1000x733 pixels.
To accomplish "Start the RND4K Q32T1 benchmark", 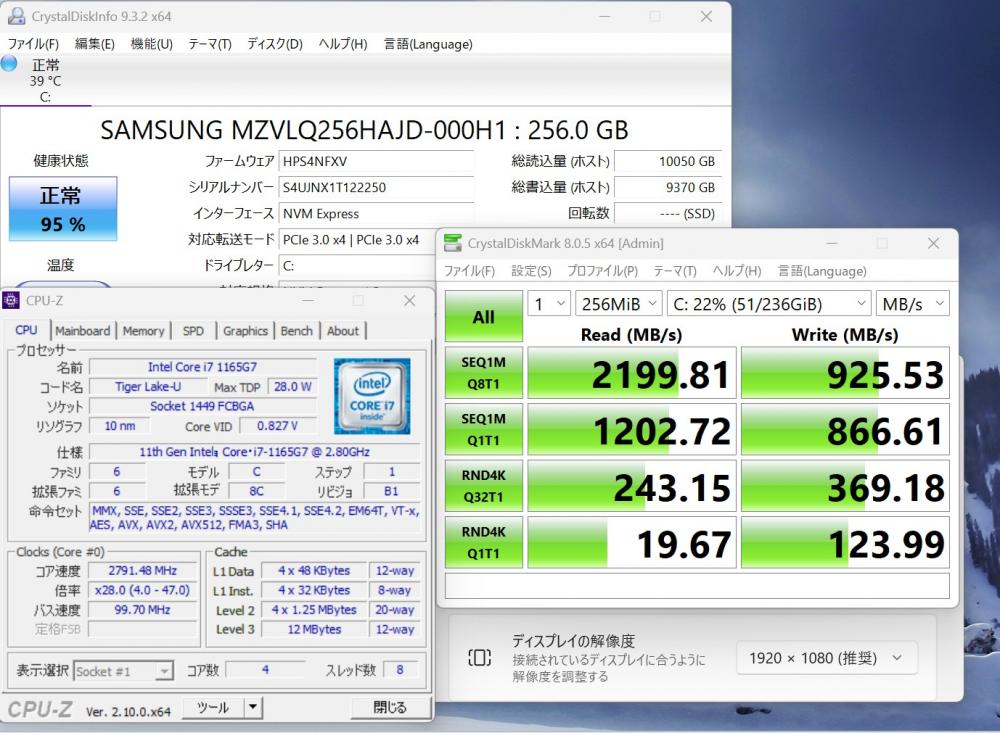I will pyautogui.click(x=483, y=486).
